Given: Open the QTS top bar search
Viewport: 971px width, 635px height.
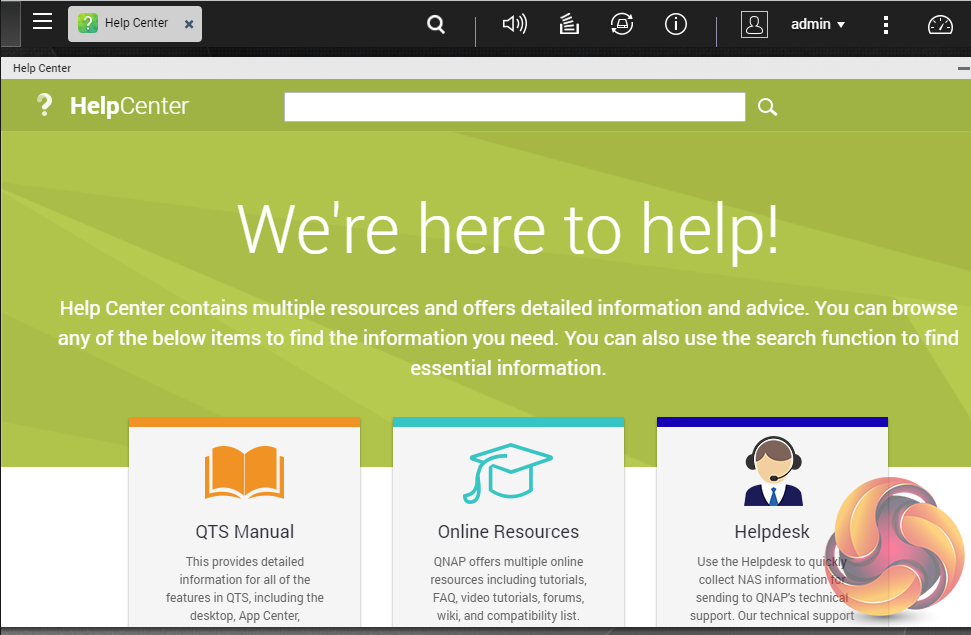Looking at the screenshot, I should pyautogui.click(x=436, y=24).
